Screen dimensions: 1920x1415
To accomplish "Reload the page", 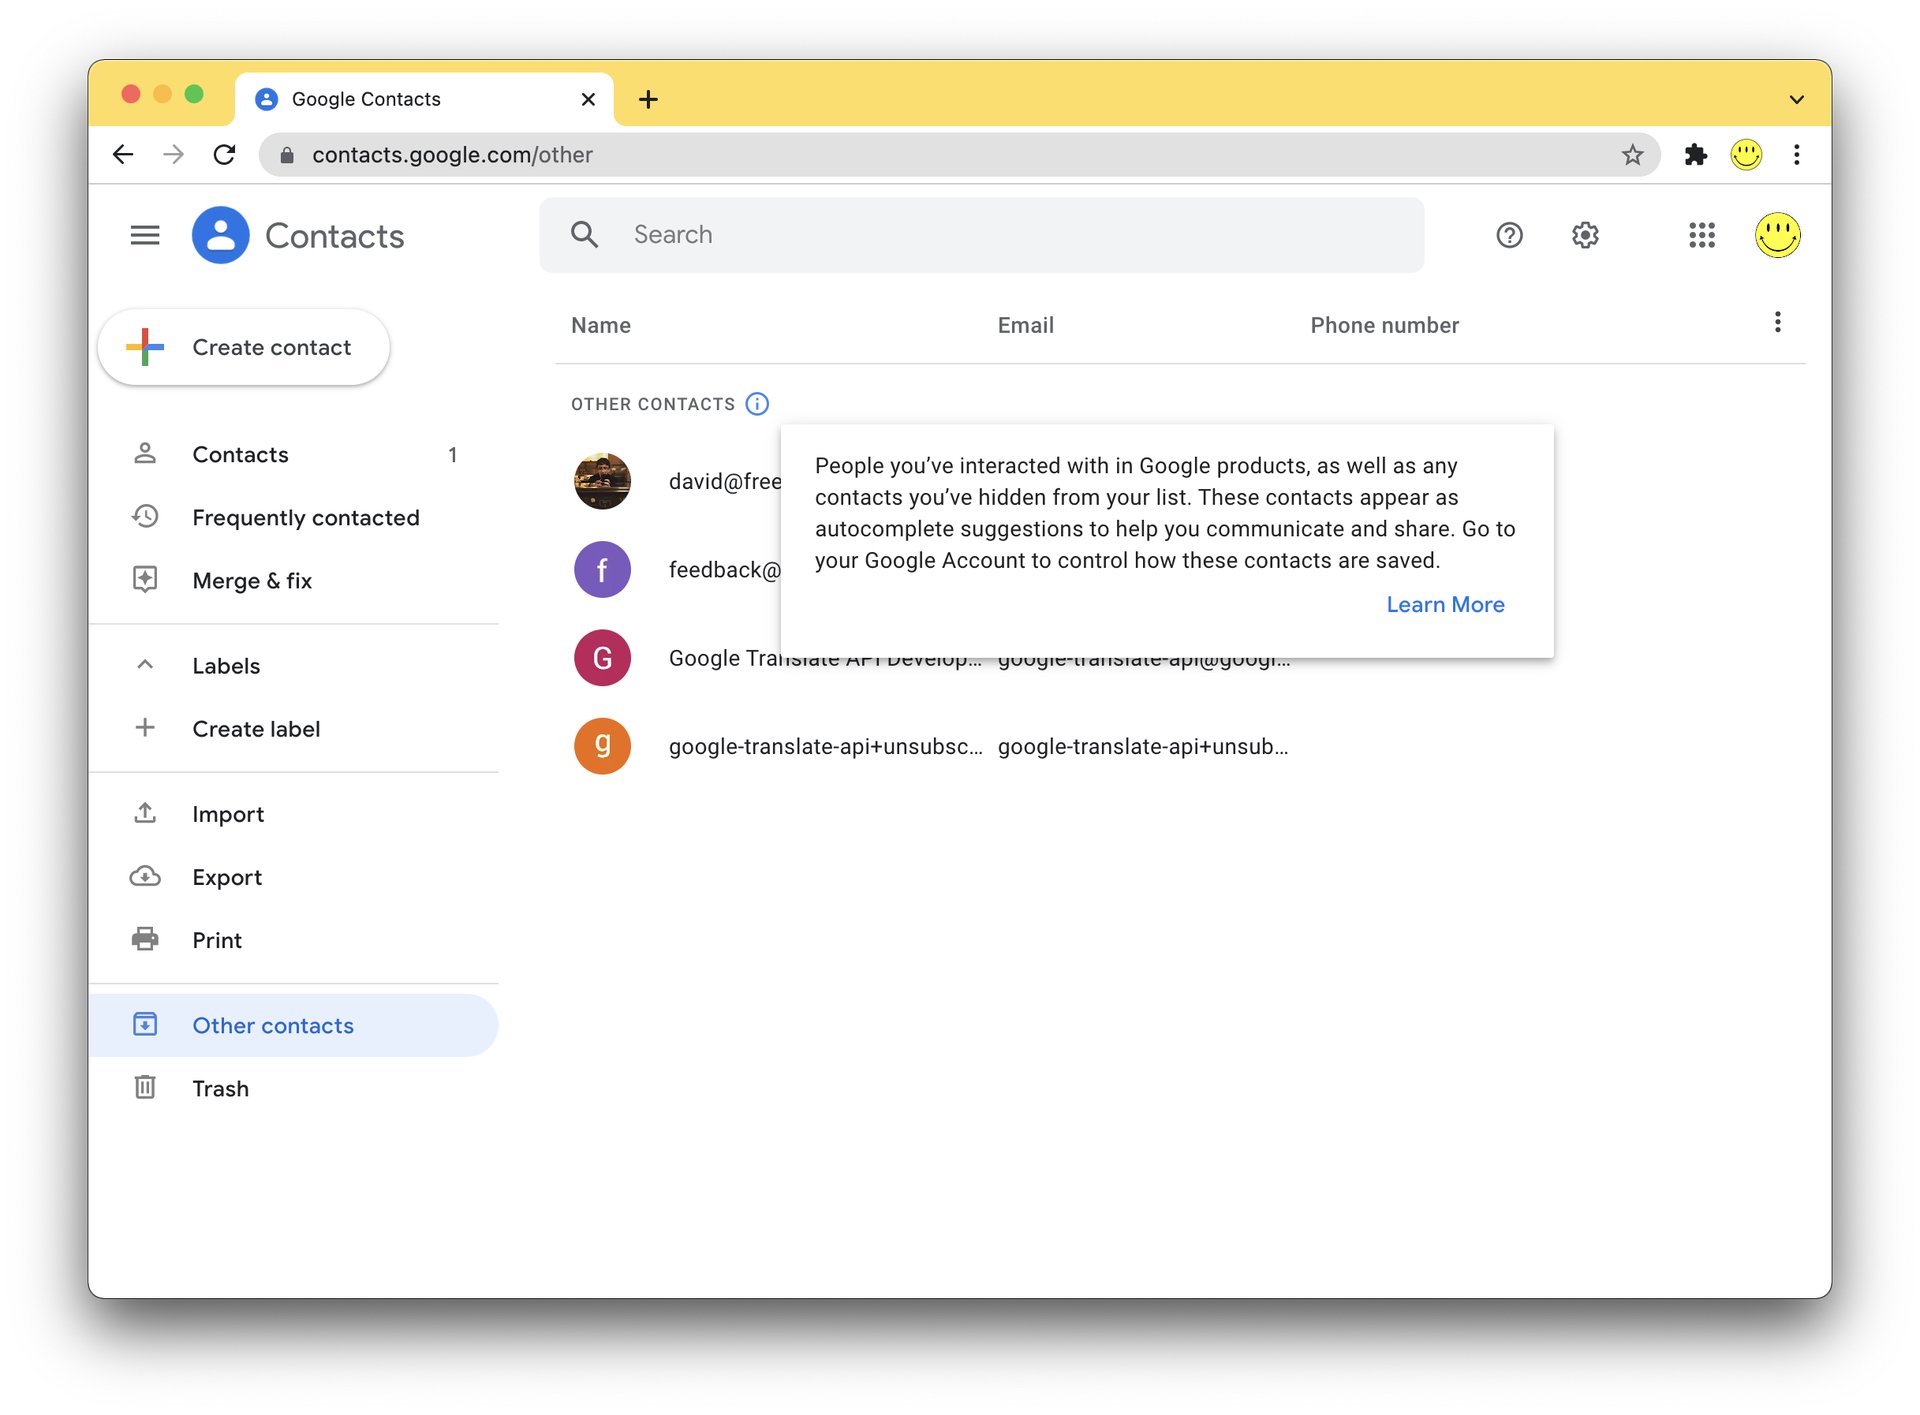I will coord(225,155).
